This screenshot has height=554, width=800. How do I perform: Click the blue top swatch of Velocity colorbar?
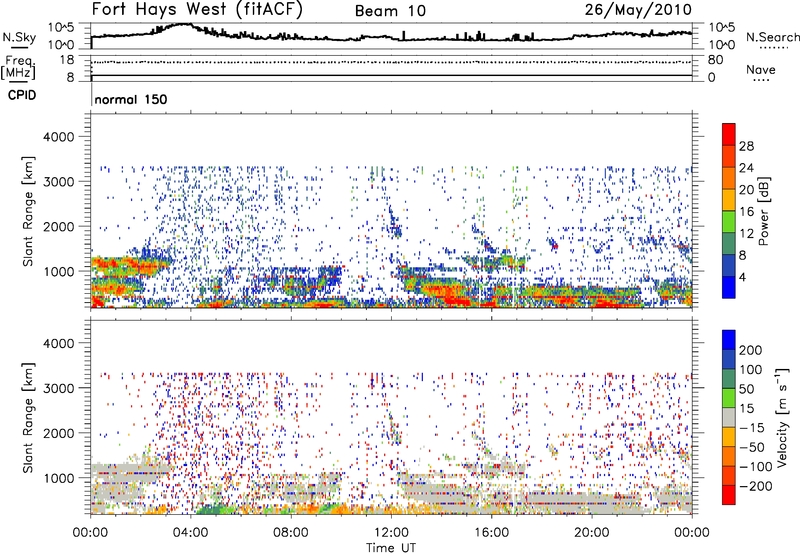coord(729,340)
